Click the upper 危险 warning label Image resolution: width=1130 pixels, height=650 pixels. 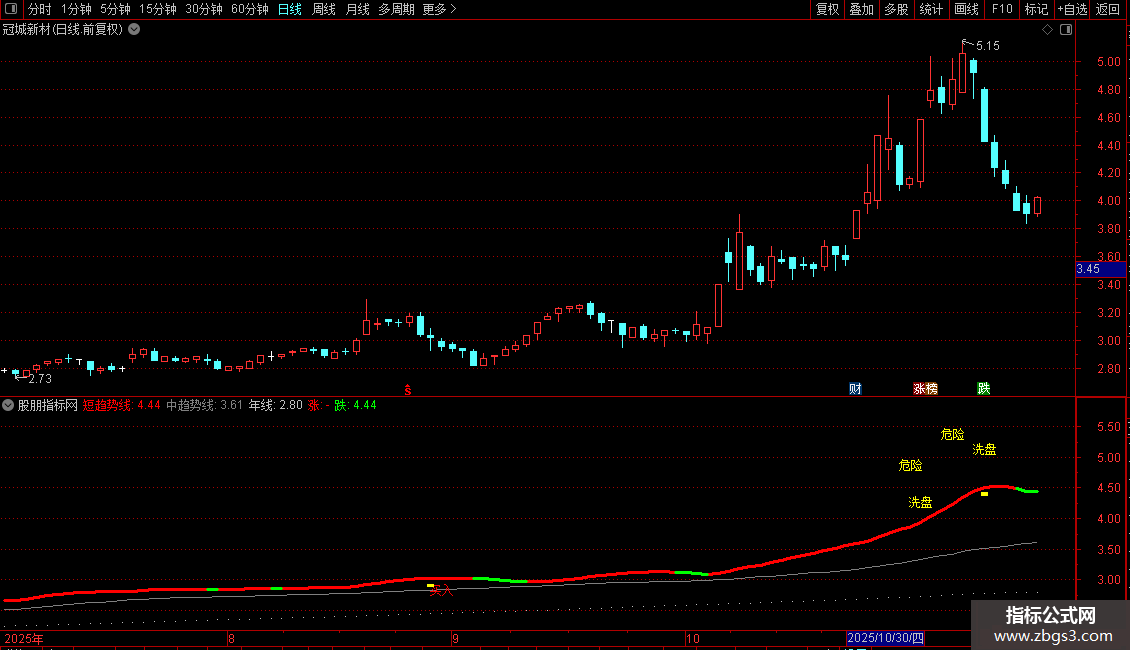pyautogui.click(x=952, y=434)
